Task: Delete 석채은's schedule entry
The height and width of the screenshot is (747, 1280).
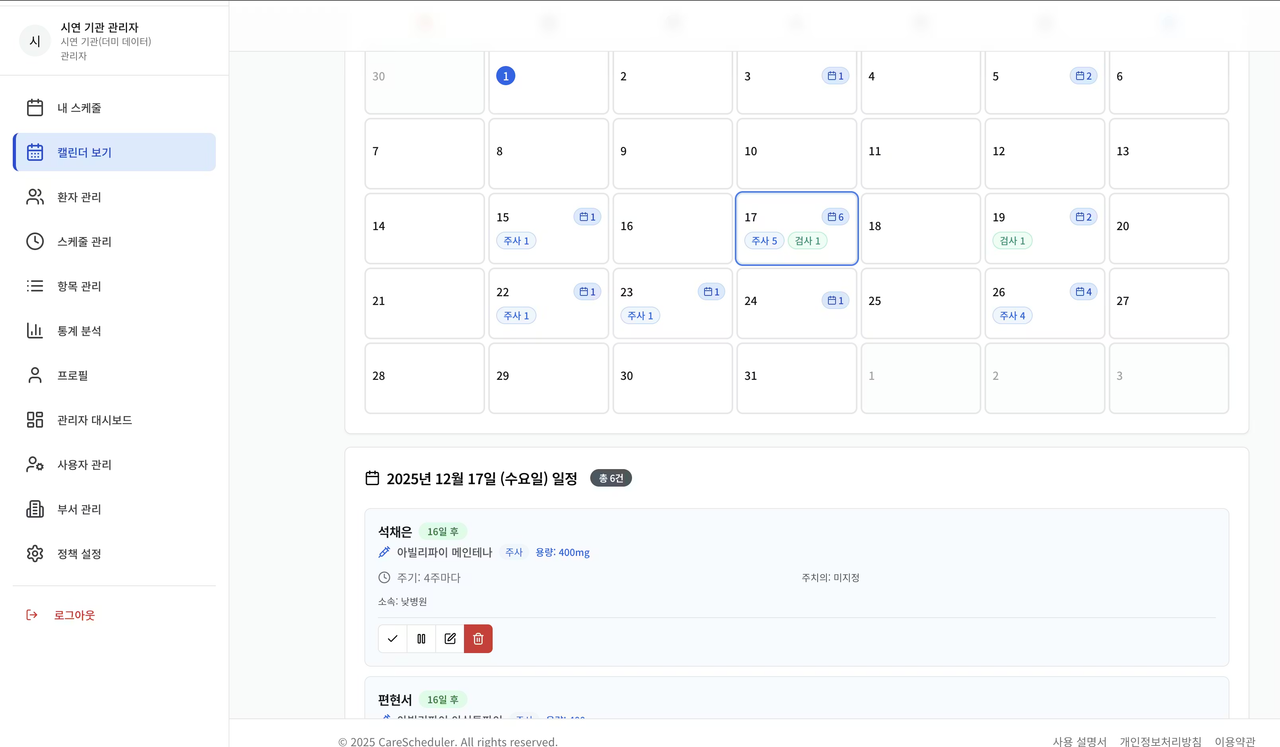Action: (477, 638)
